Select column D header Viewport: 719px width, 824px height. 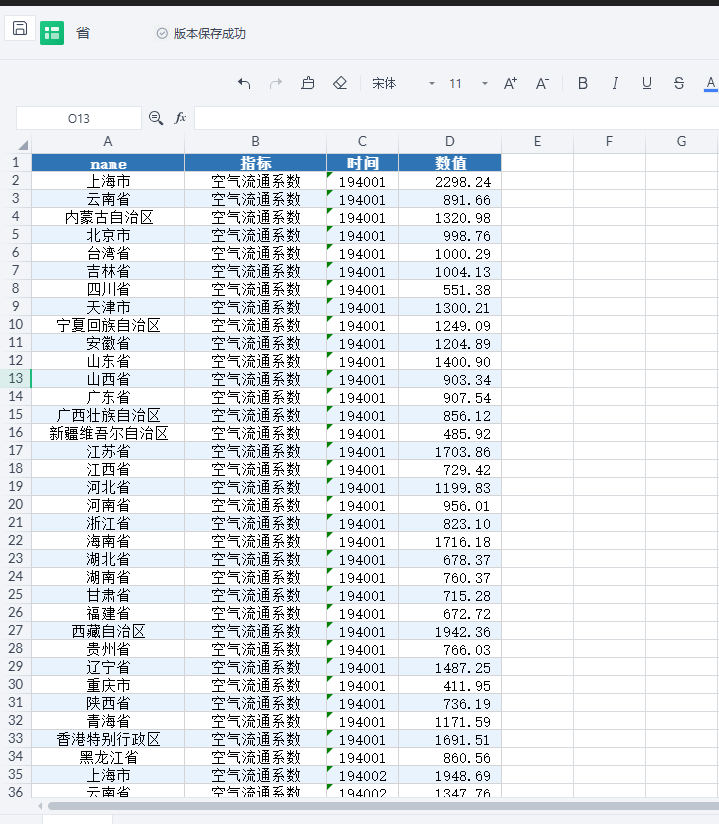tap(450, 141)
